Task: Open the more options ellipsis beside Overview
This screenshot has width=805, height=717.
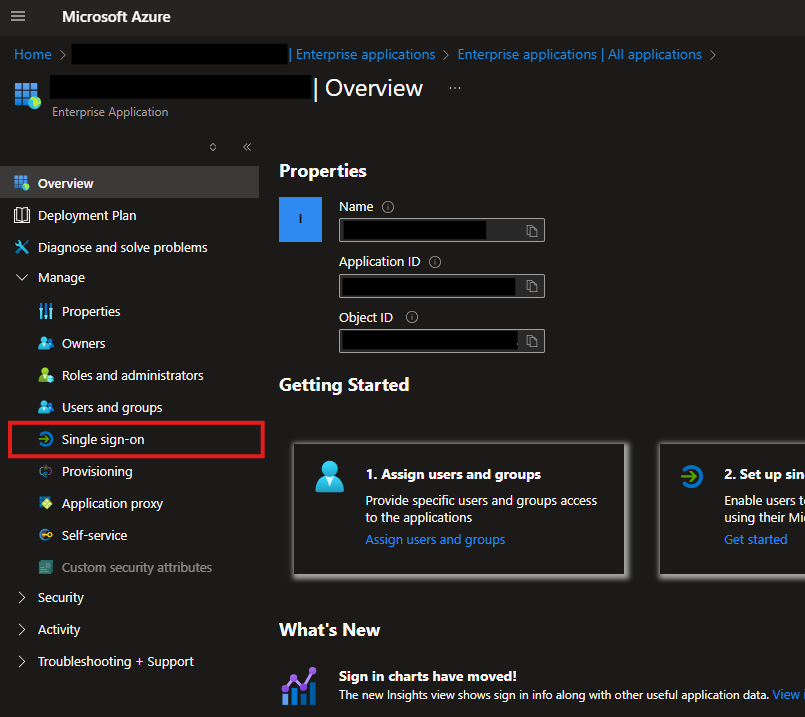Action: [455, 88]
